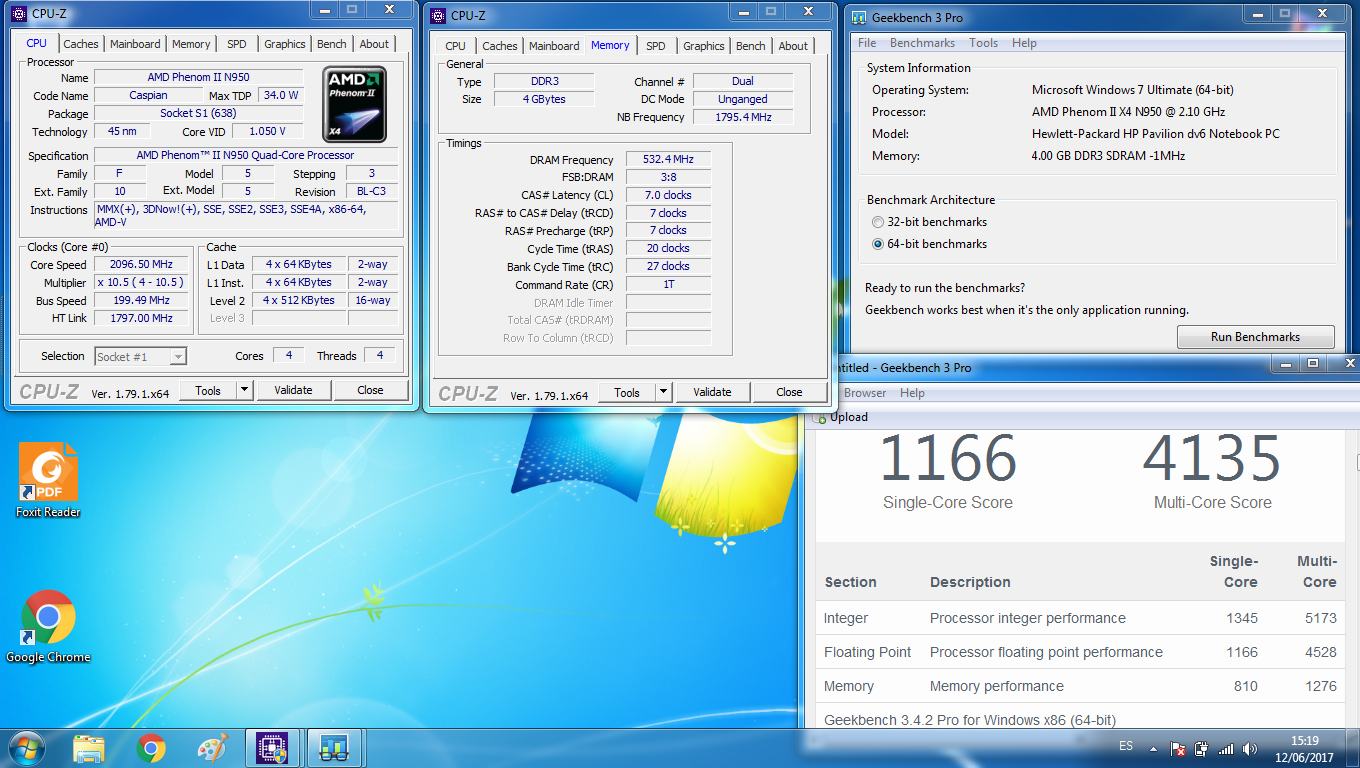The image size is (1360, 768).
Task: Click the Core Speed value 2096.50 MHz
Action: tap(141, 265)
